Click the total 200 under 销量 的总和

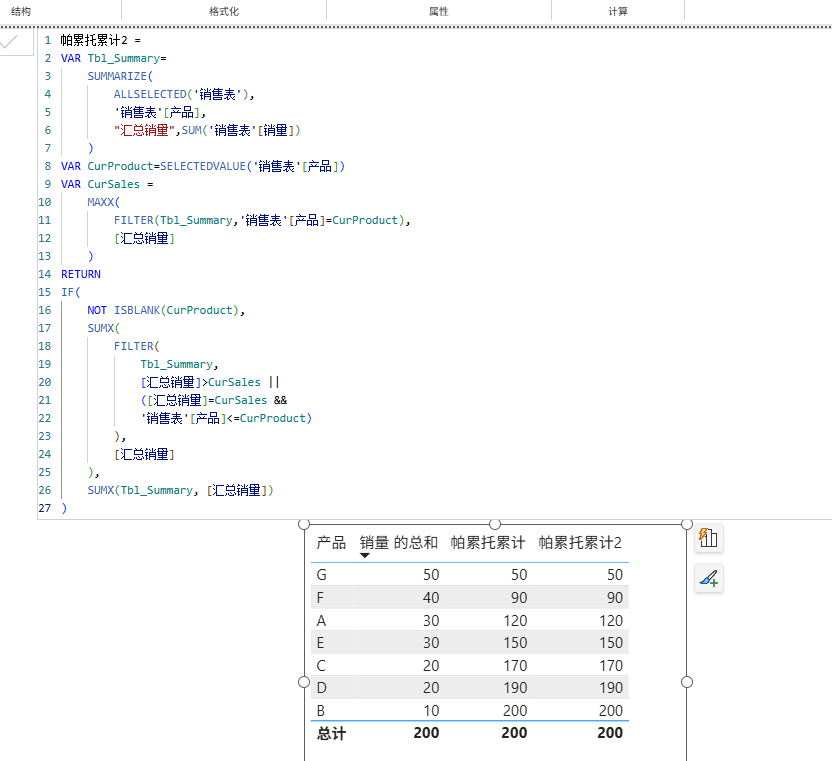pyautogui.click(x=426, y=733)
